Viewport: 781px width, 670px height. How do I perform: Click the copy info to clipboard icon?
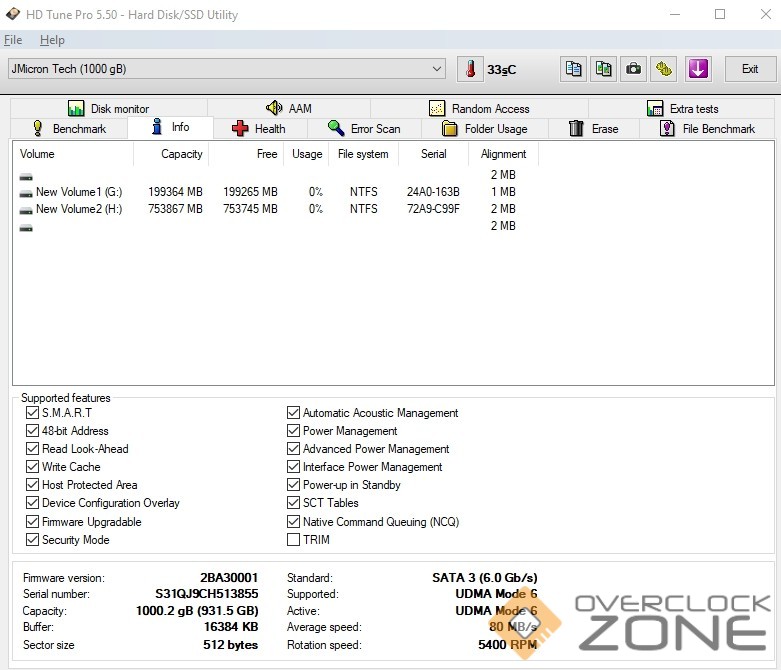(573, 69)
